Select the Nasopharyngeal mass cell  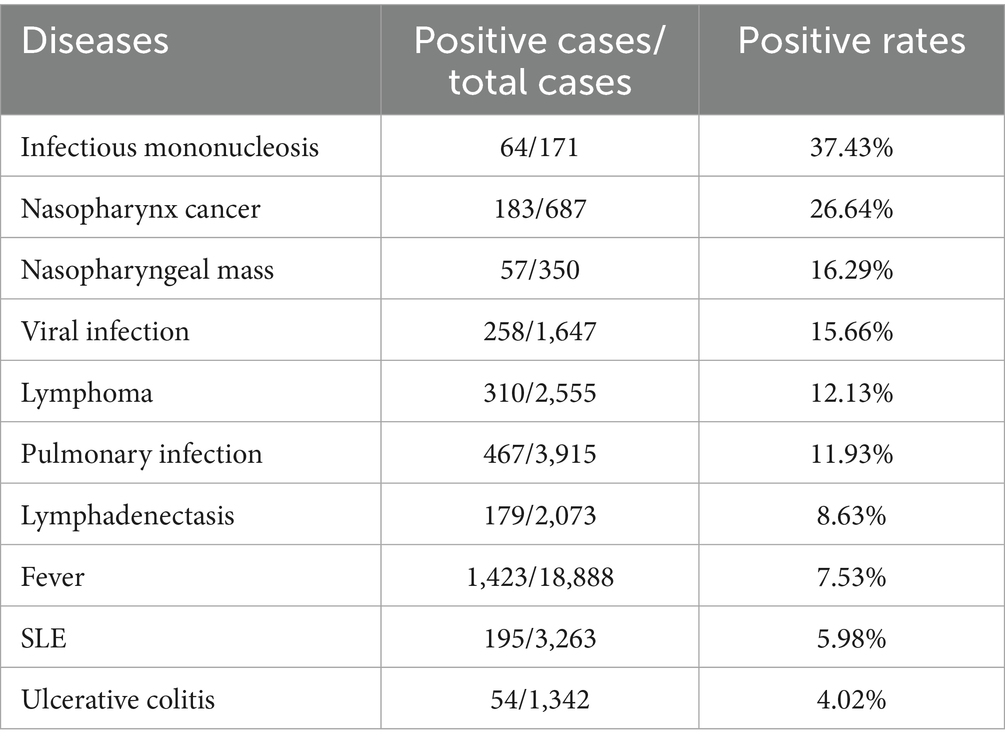[147, 270]
